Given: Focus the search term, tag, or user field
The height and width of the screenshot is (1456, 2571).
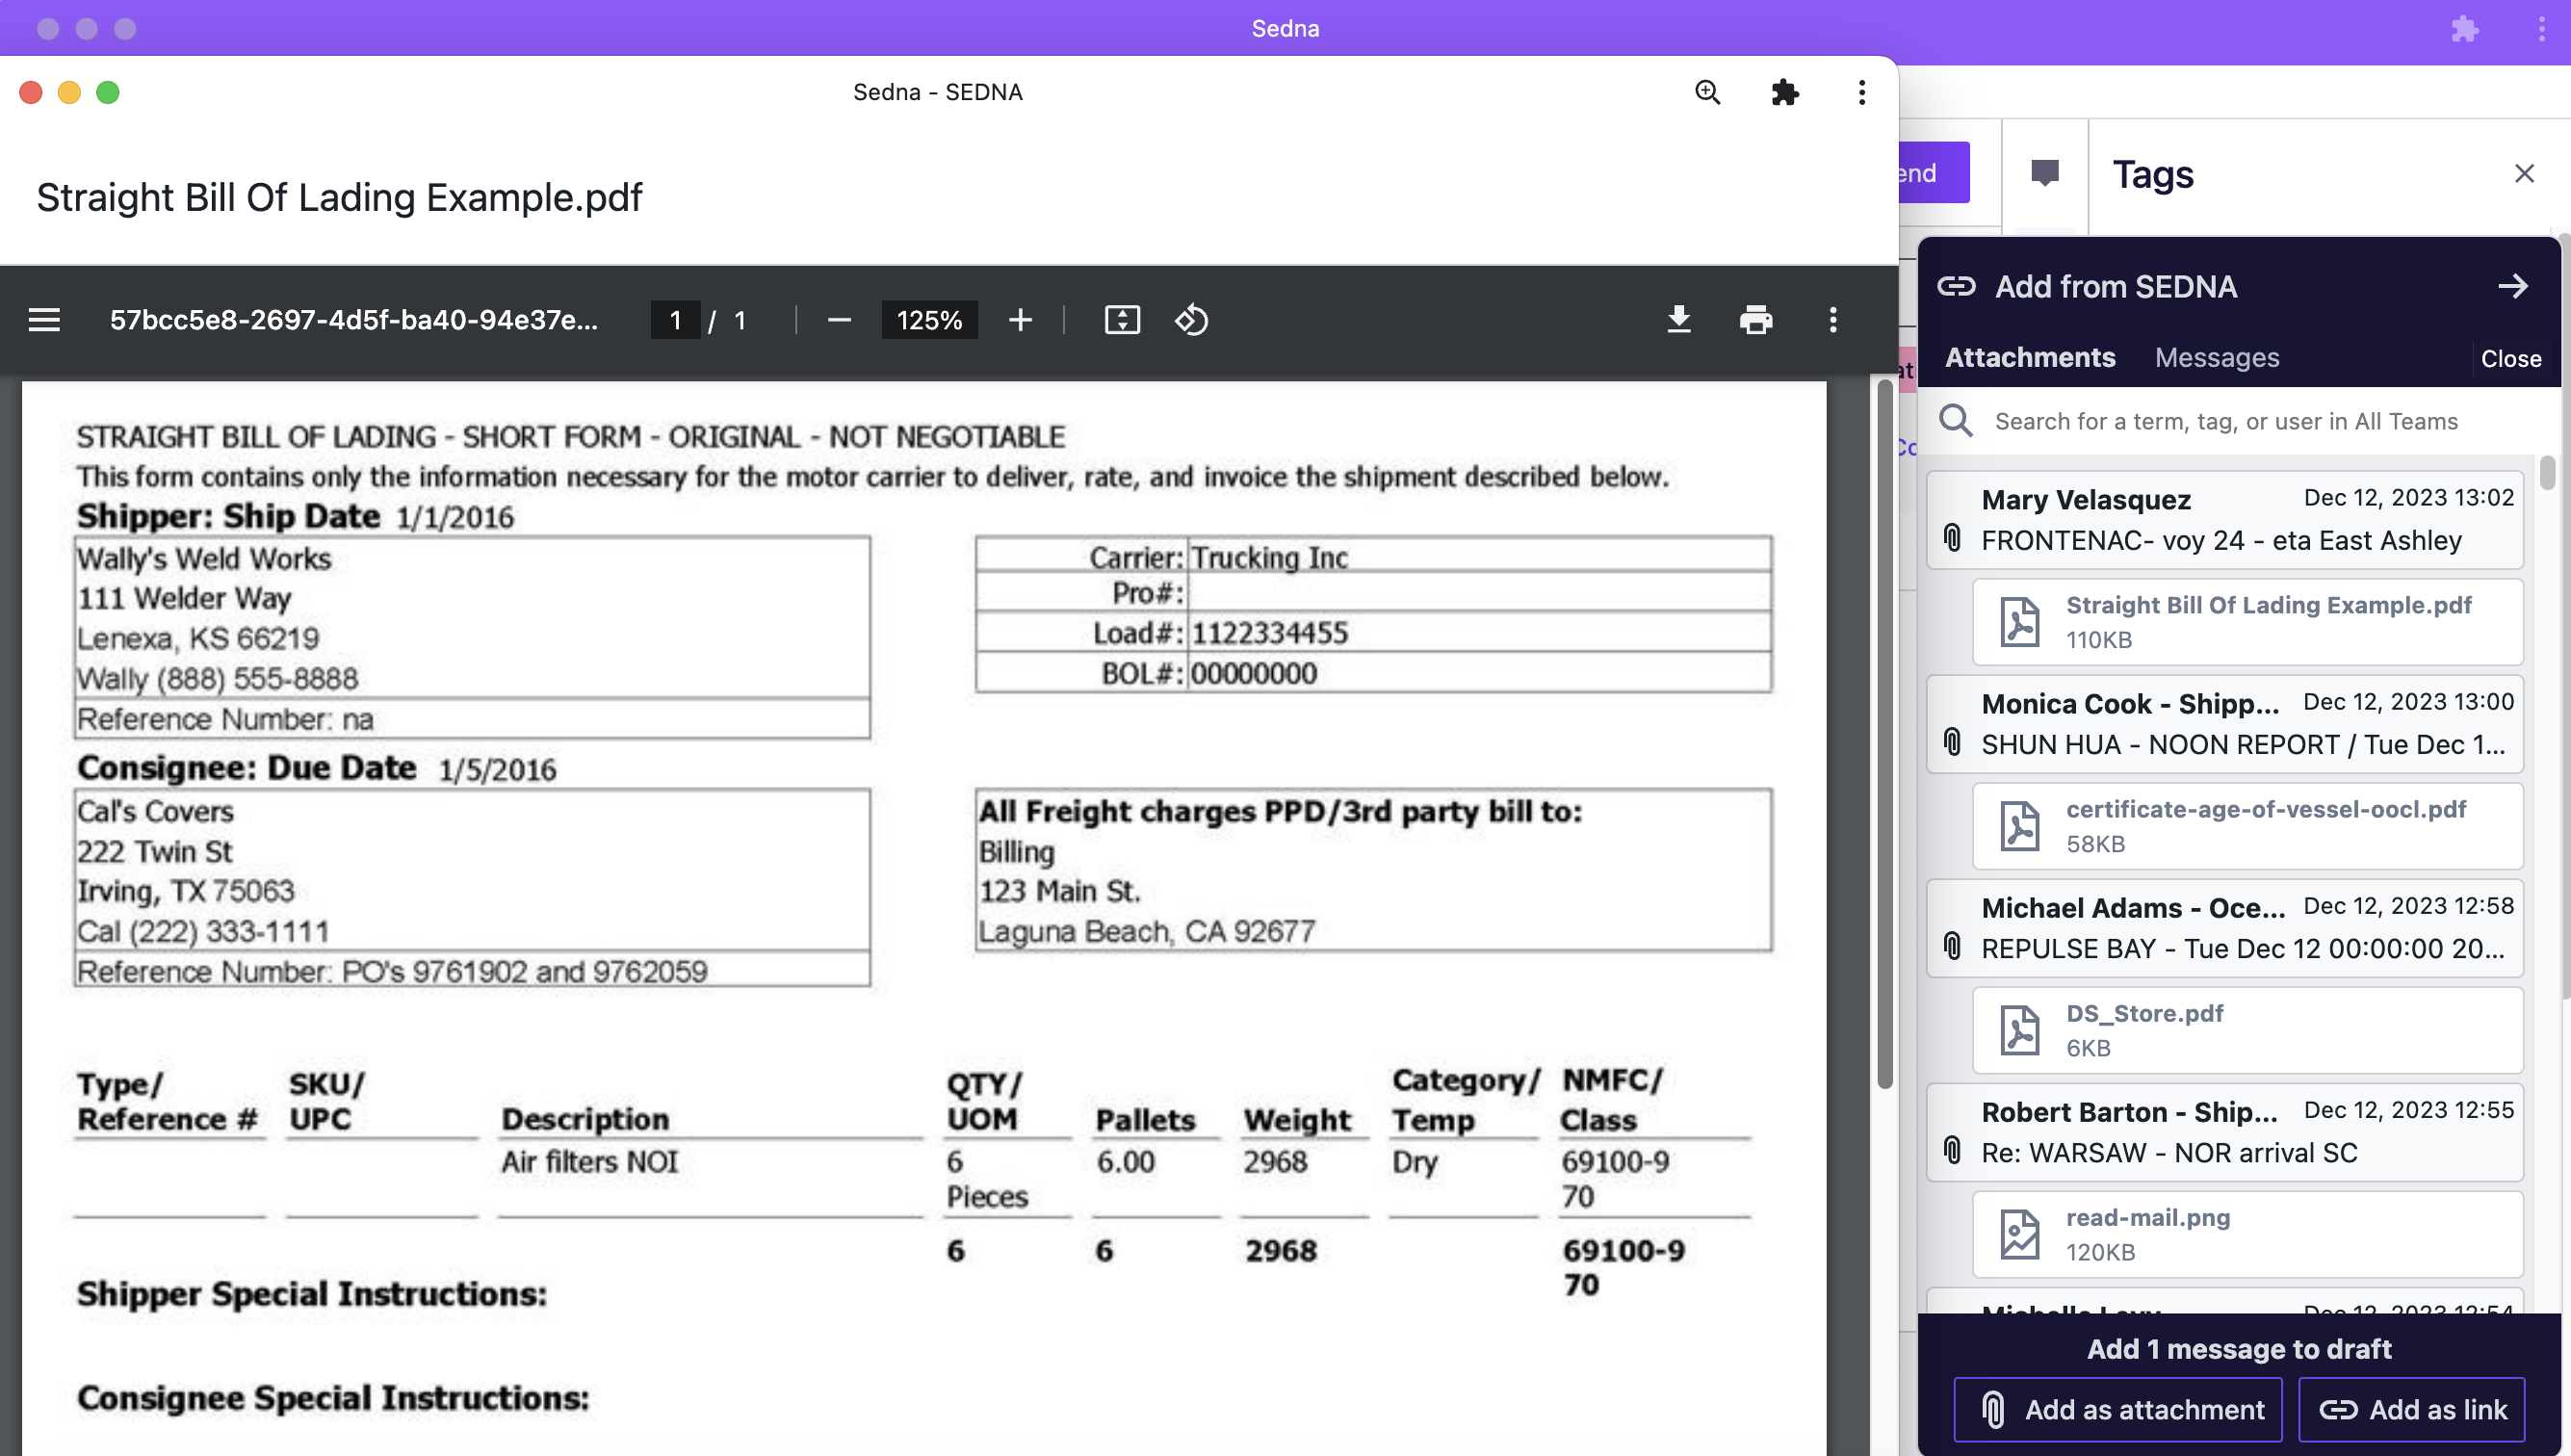Looking at the screenshot, I should (2226, 421).
